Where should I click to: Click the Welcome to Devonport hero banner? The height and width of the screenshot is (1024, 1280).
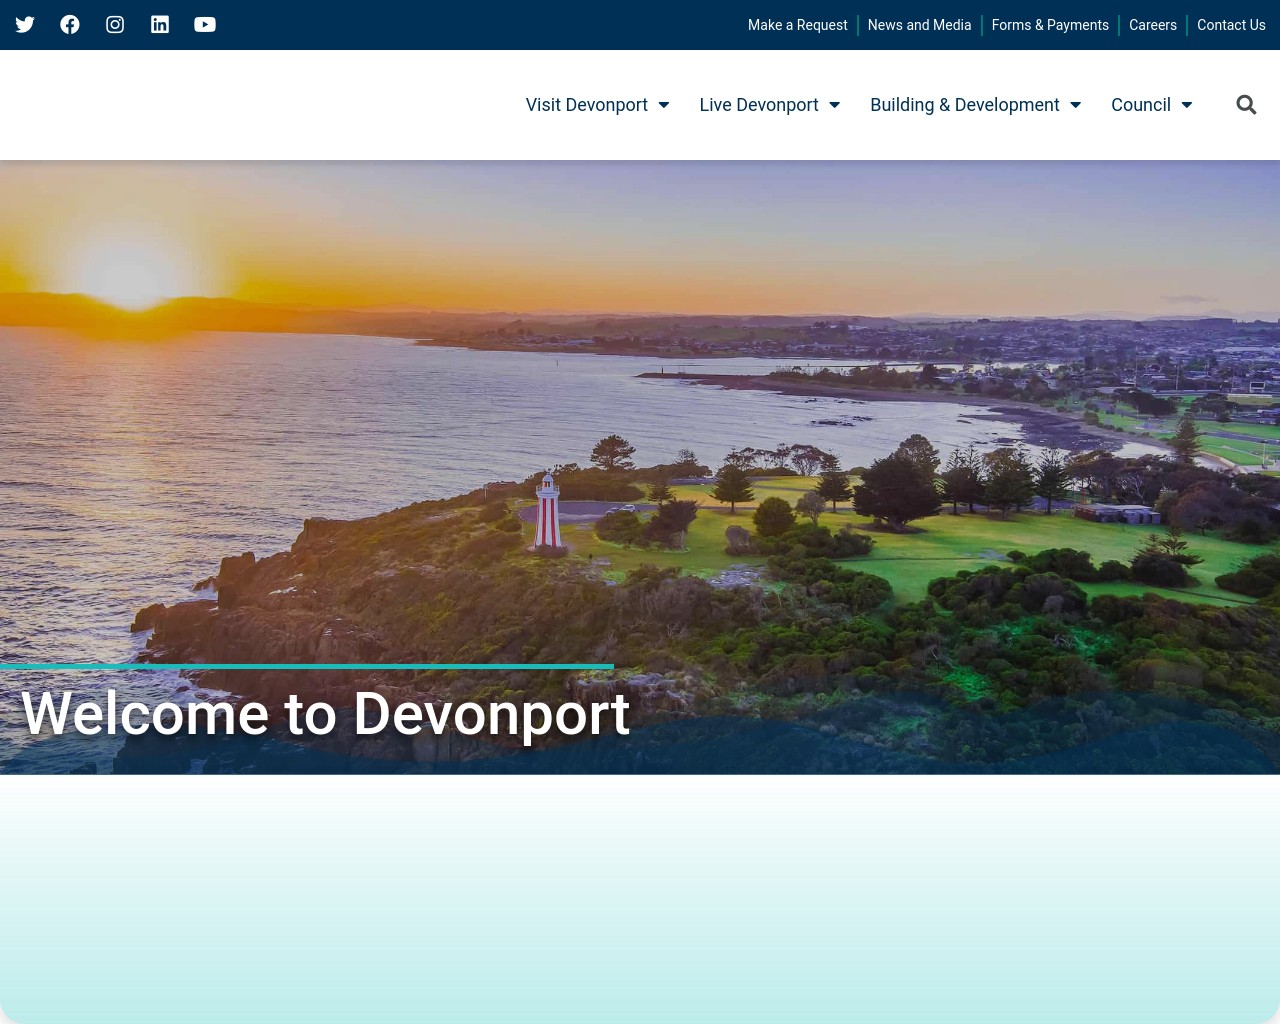point(640,470)
